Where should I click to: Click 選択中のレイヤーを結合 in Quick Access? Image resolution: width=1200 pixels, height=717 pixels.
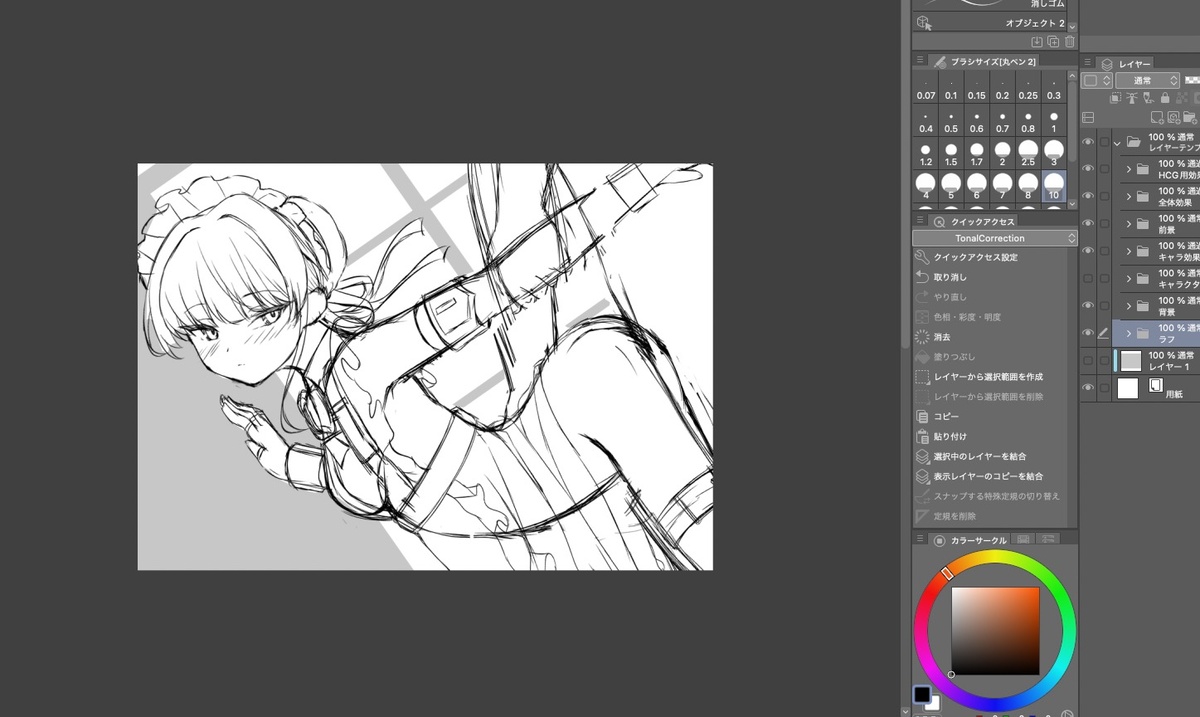(x=987, y=456)
